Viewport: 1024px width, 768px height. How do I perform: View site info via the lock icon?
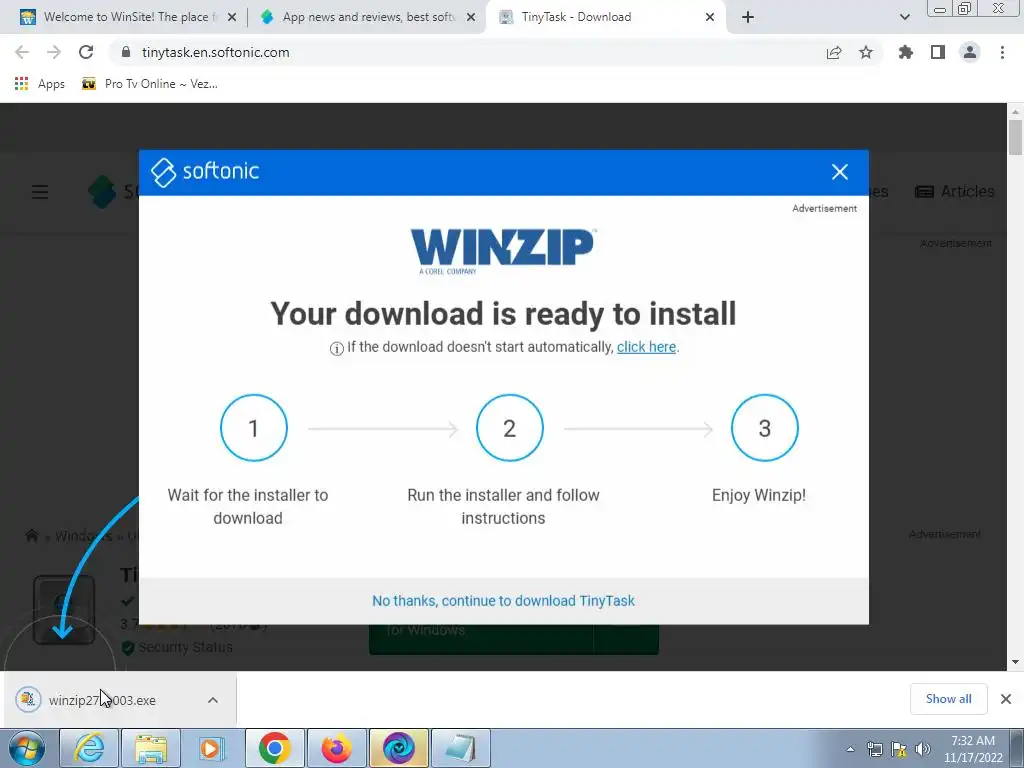126,52
